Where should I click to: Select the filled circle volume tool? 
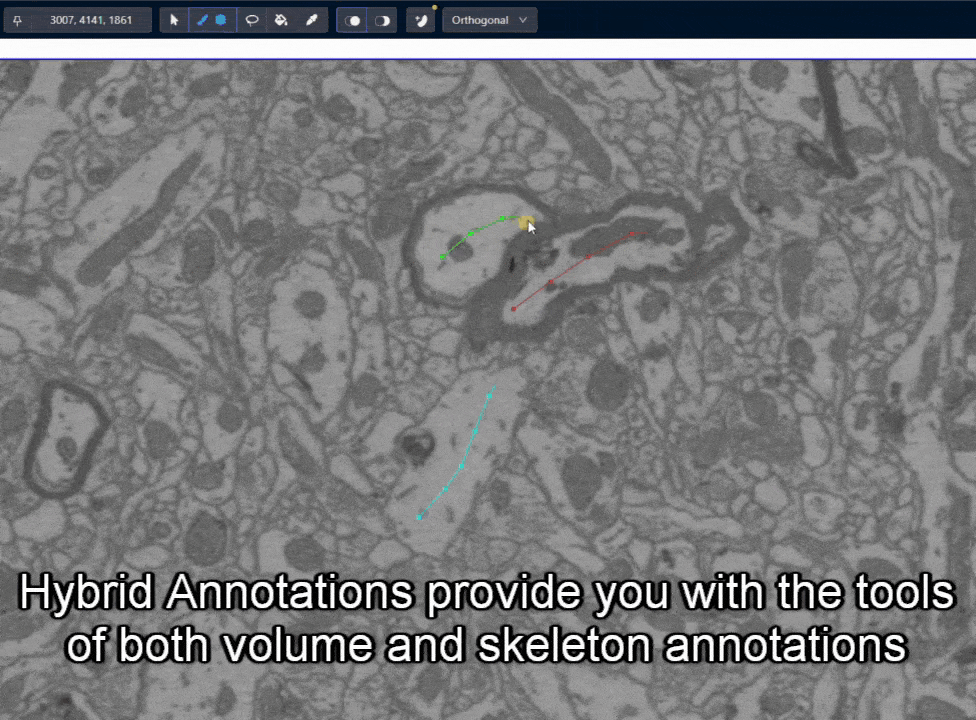[221, 21]
